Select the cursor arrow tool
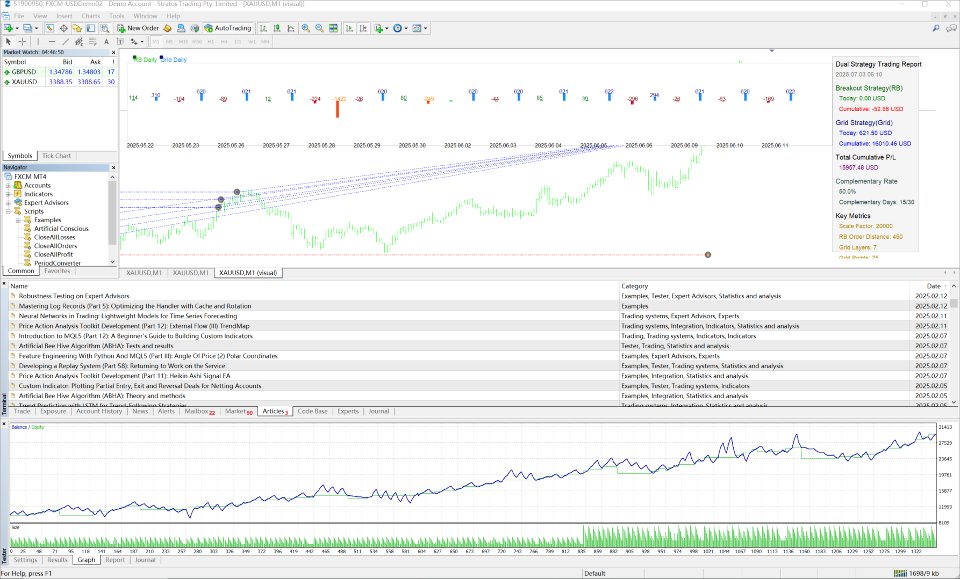The width and height of the screenshot is (960, 579). click(x=9, y=42)
